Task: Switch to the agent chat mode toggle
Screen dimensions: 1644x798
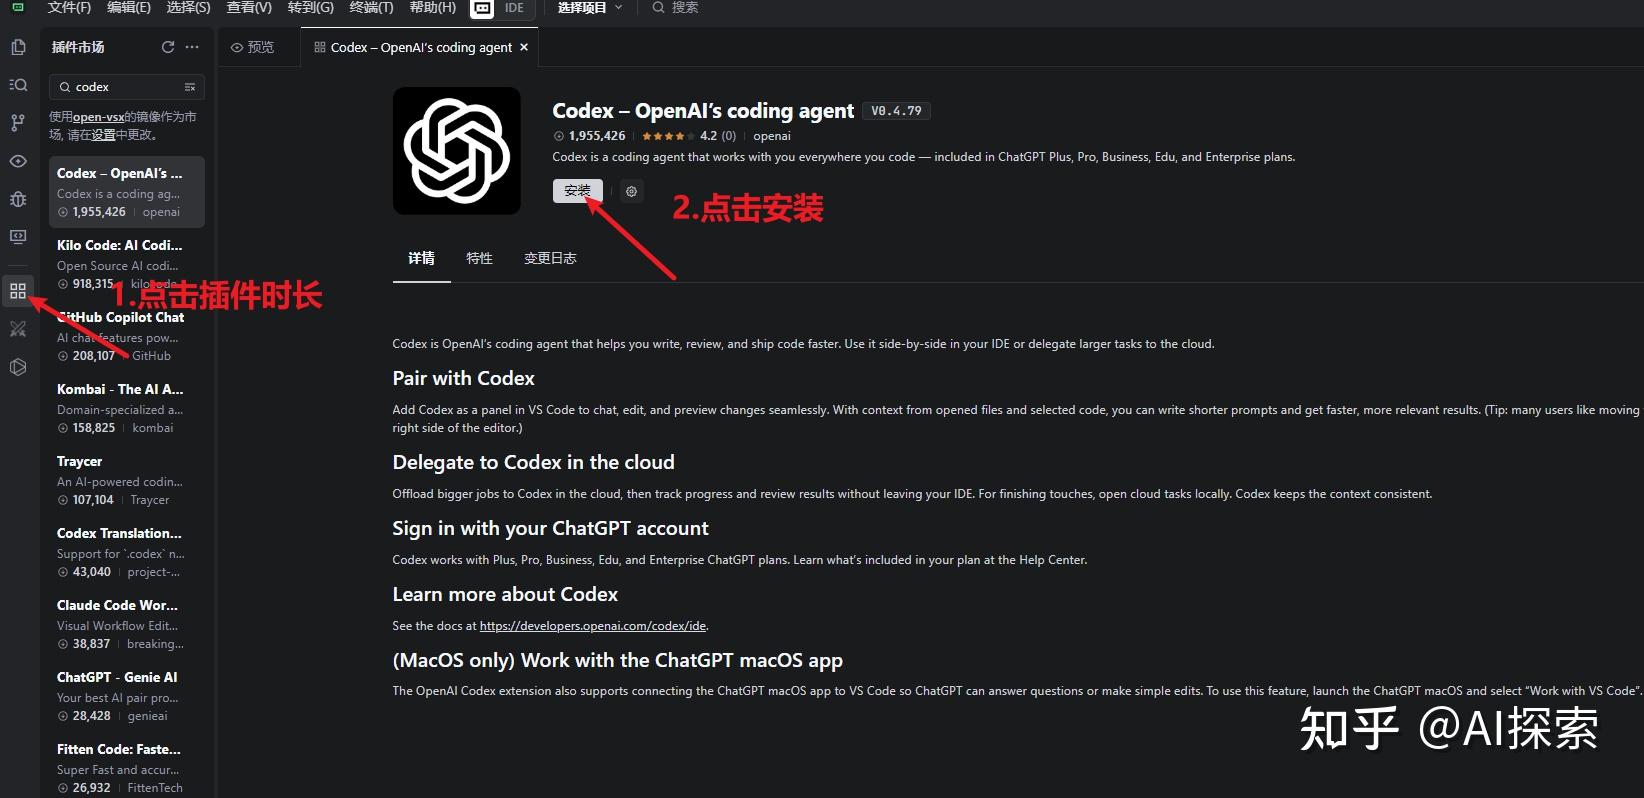Action: click(482, 8)
